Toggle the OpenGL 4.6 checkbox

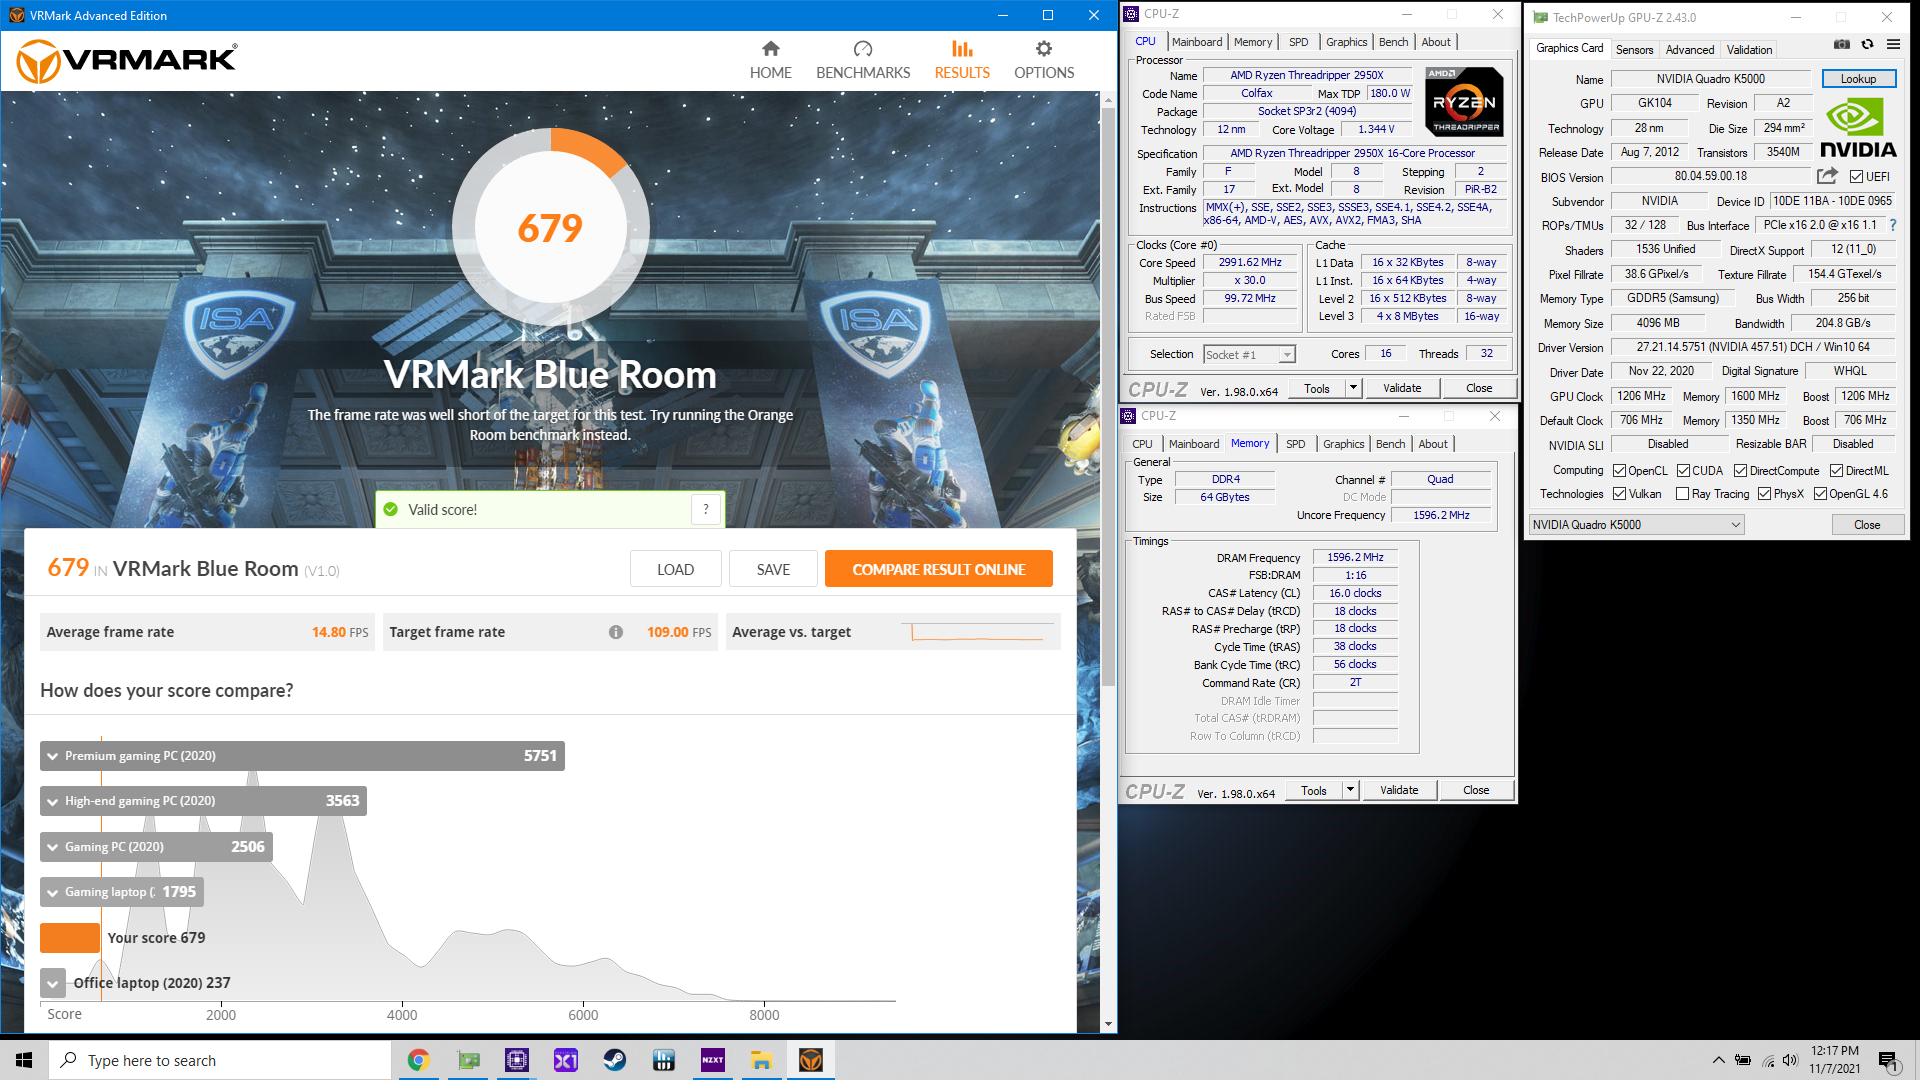point(1820,494)
